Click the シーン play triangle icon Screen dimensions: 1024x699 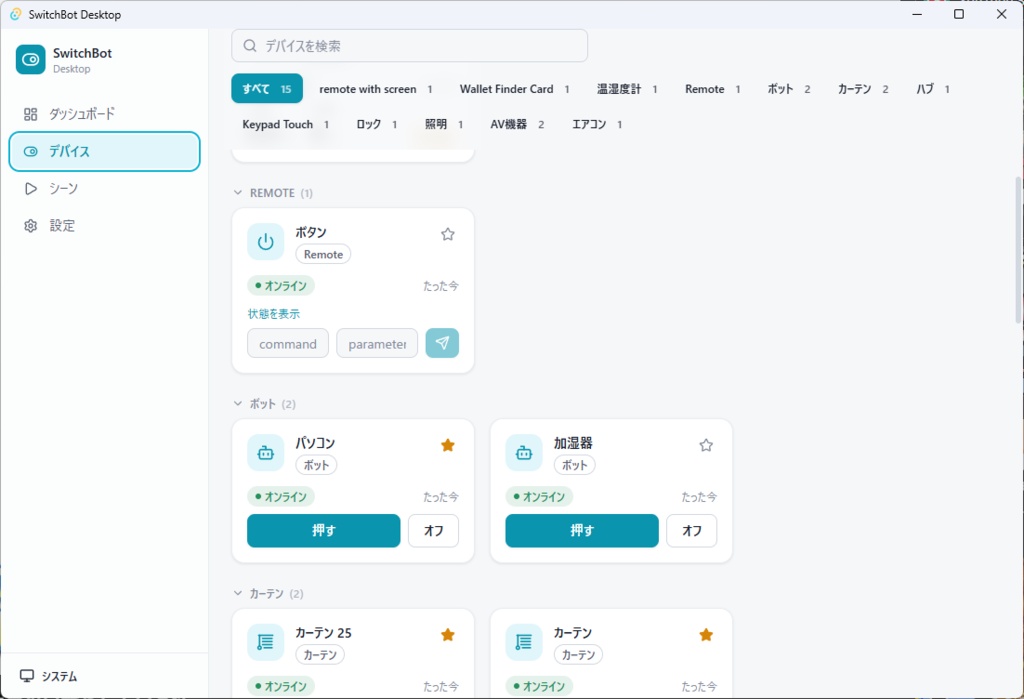[31, 189]
